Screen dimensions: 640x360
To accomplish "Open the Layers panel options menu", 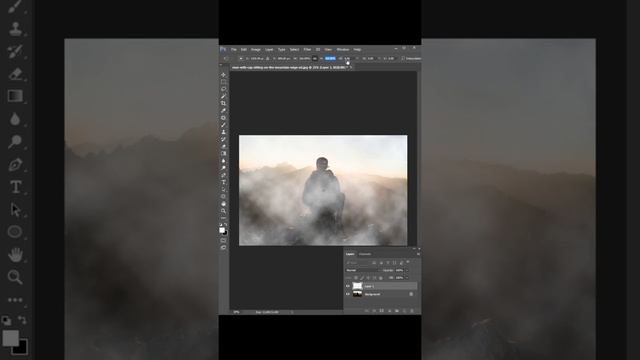I will pyautogui.click(x=418, y=254).
